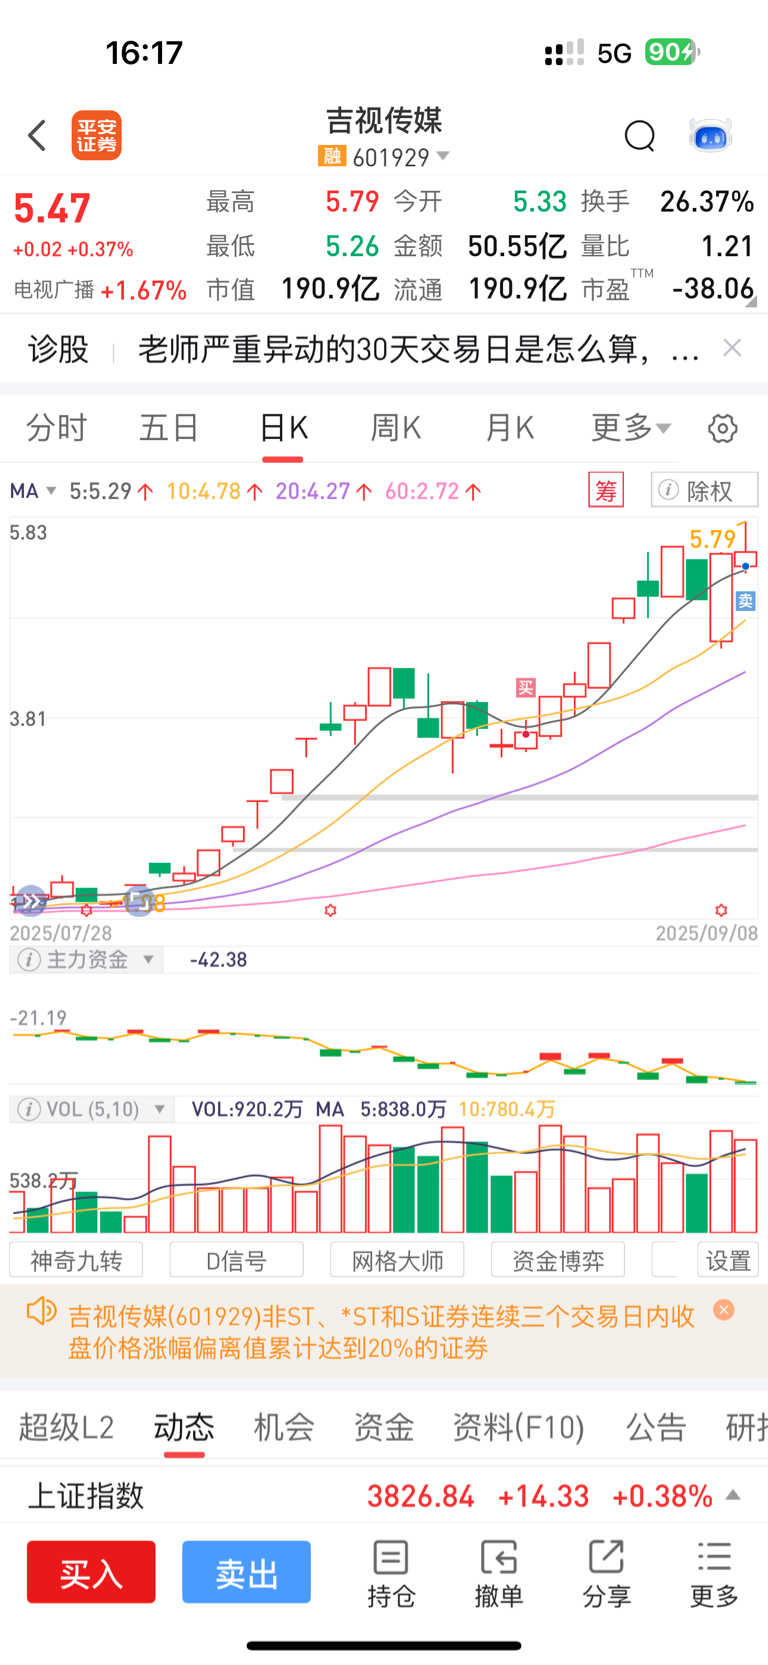Select the 神奇九转 indicator button
Image resolution: width=768 pixels, height=1665 pixels.
point(76,1260)
